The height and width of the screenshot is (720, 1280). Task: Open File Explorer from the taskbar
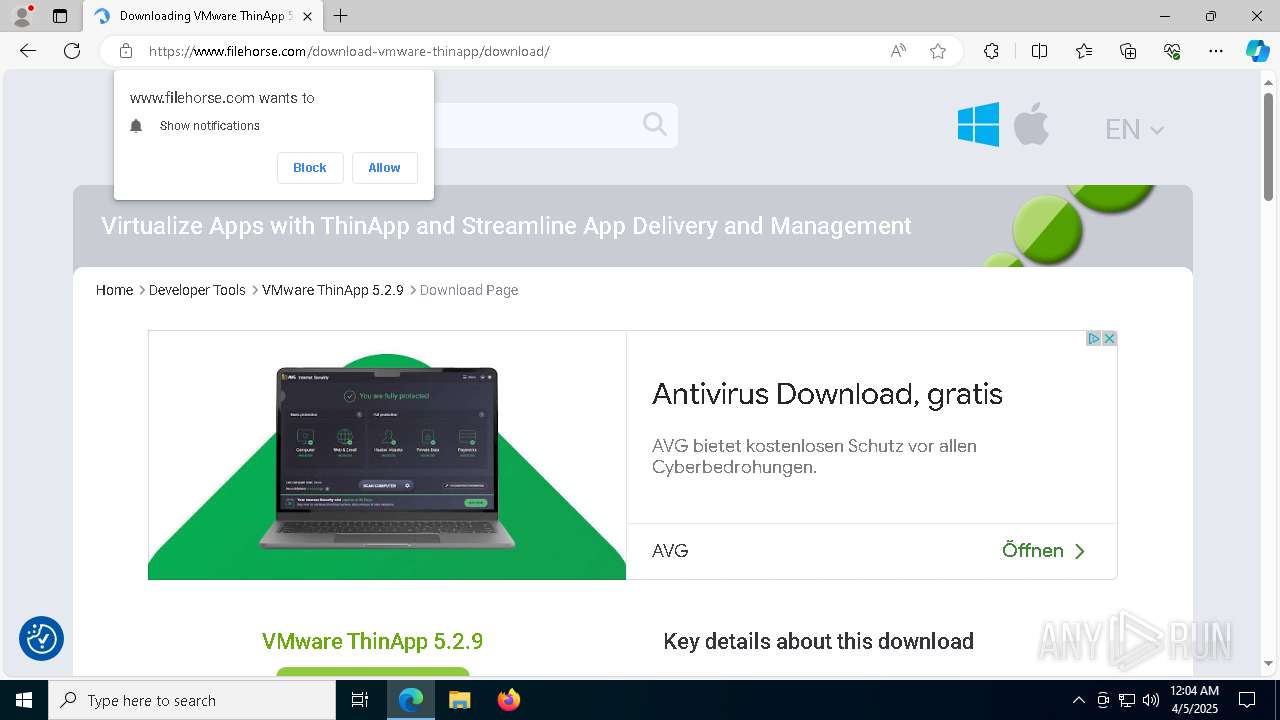pos(459,700)
